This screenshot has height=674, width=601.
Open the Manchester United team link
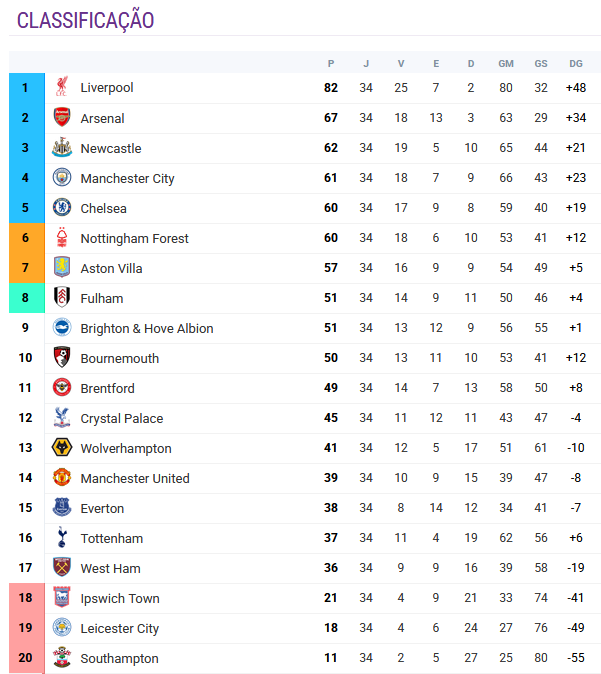(x=135, y=479)
